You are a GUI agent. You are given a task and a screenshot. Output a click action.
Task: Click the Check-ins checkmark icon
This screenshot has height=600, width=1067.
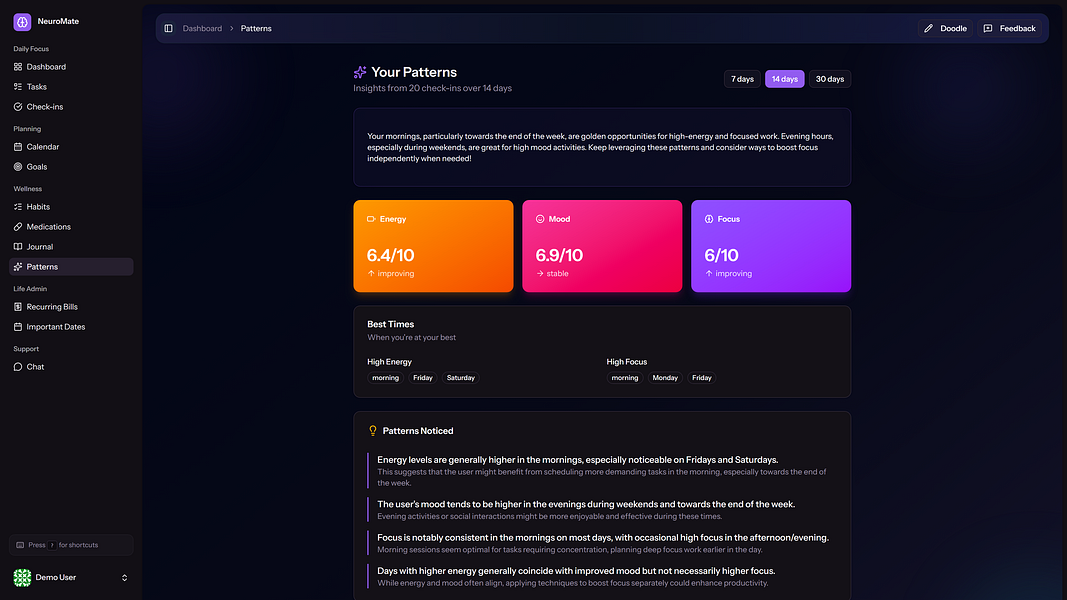pos(18,107)
